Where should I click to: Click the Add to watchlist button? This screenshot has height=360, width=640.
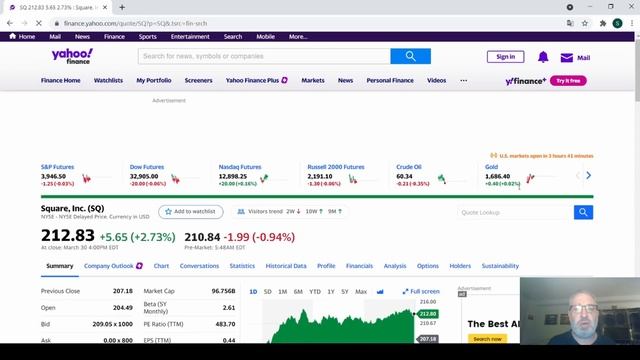pos(191,212)
